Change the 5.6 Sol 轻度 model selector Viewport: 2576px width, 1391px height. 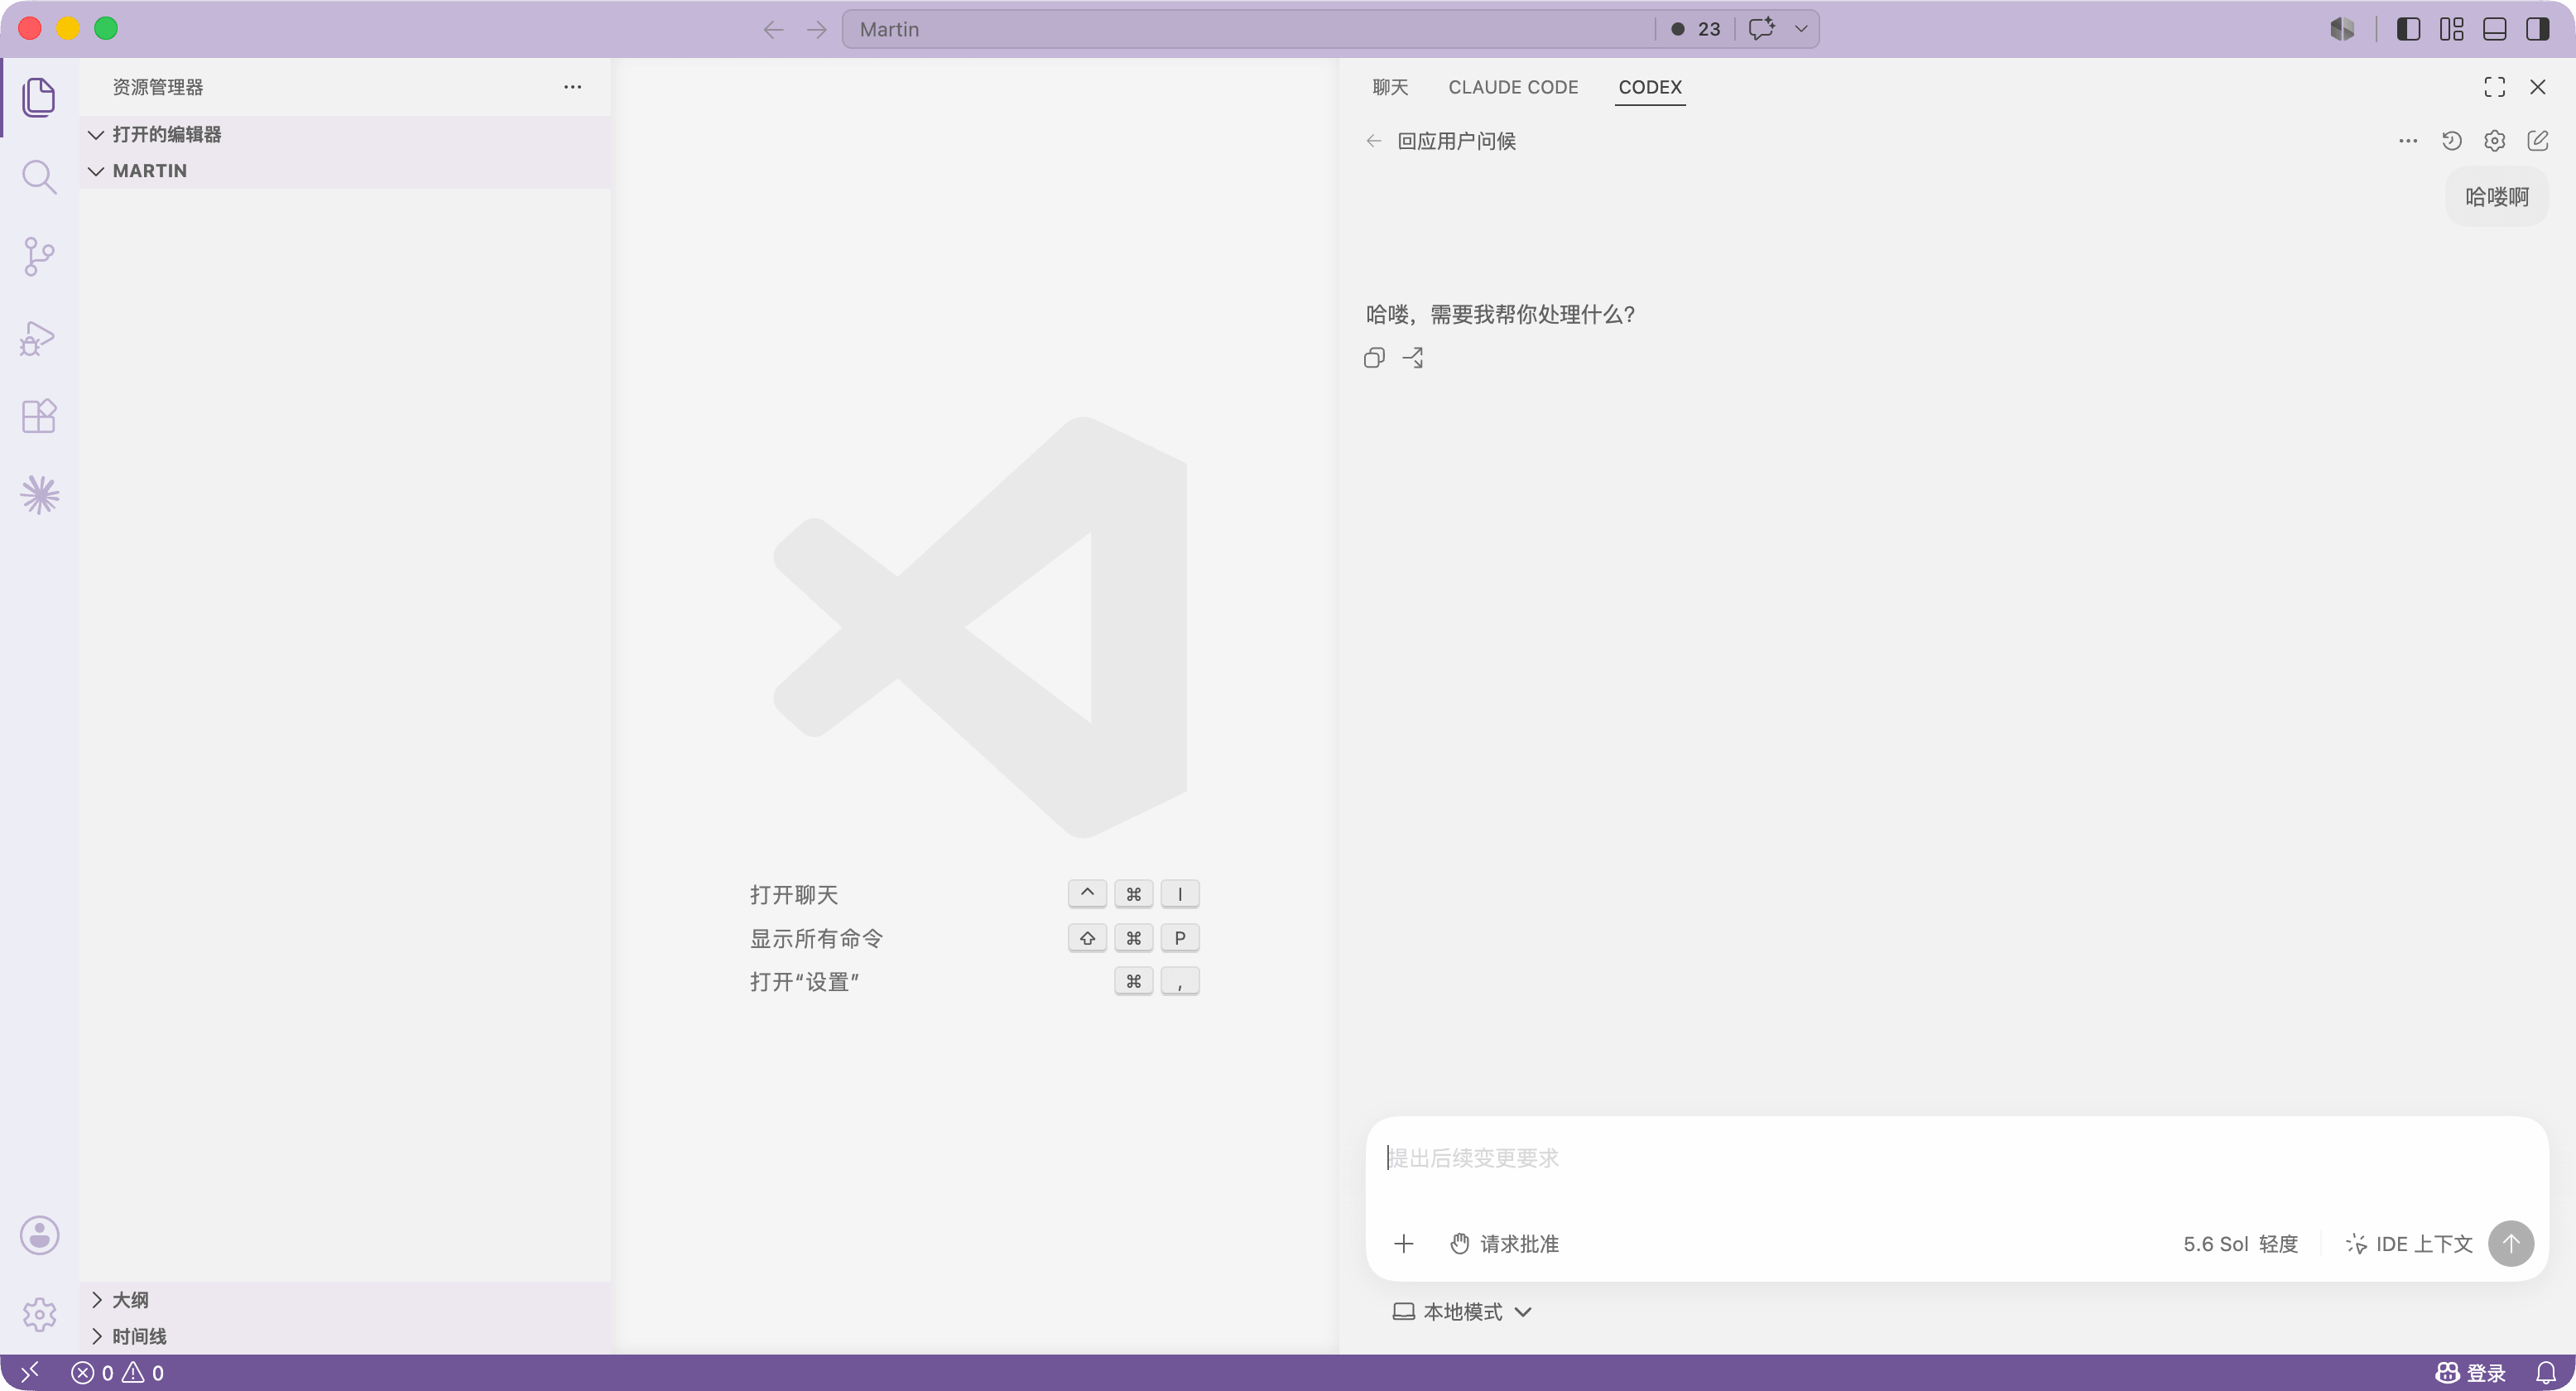2240,1243
